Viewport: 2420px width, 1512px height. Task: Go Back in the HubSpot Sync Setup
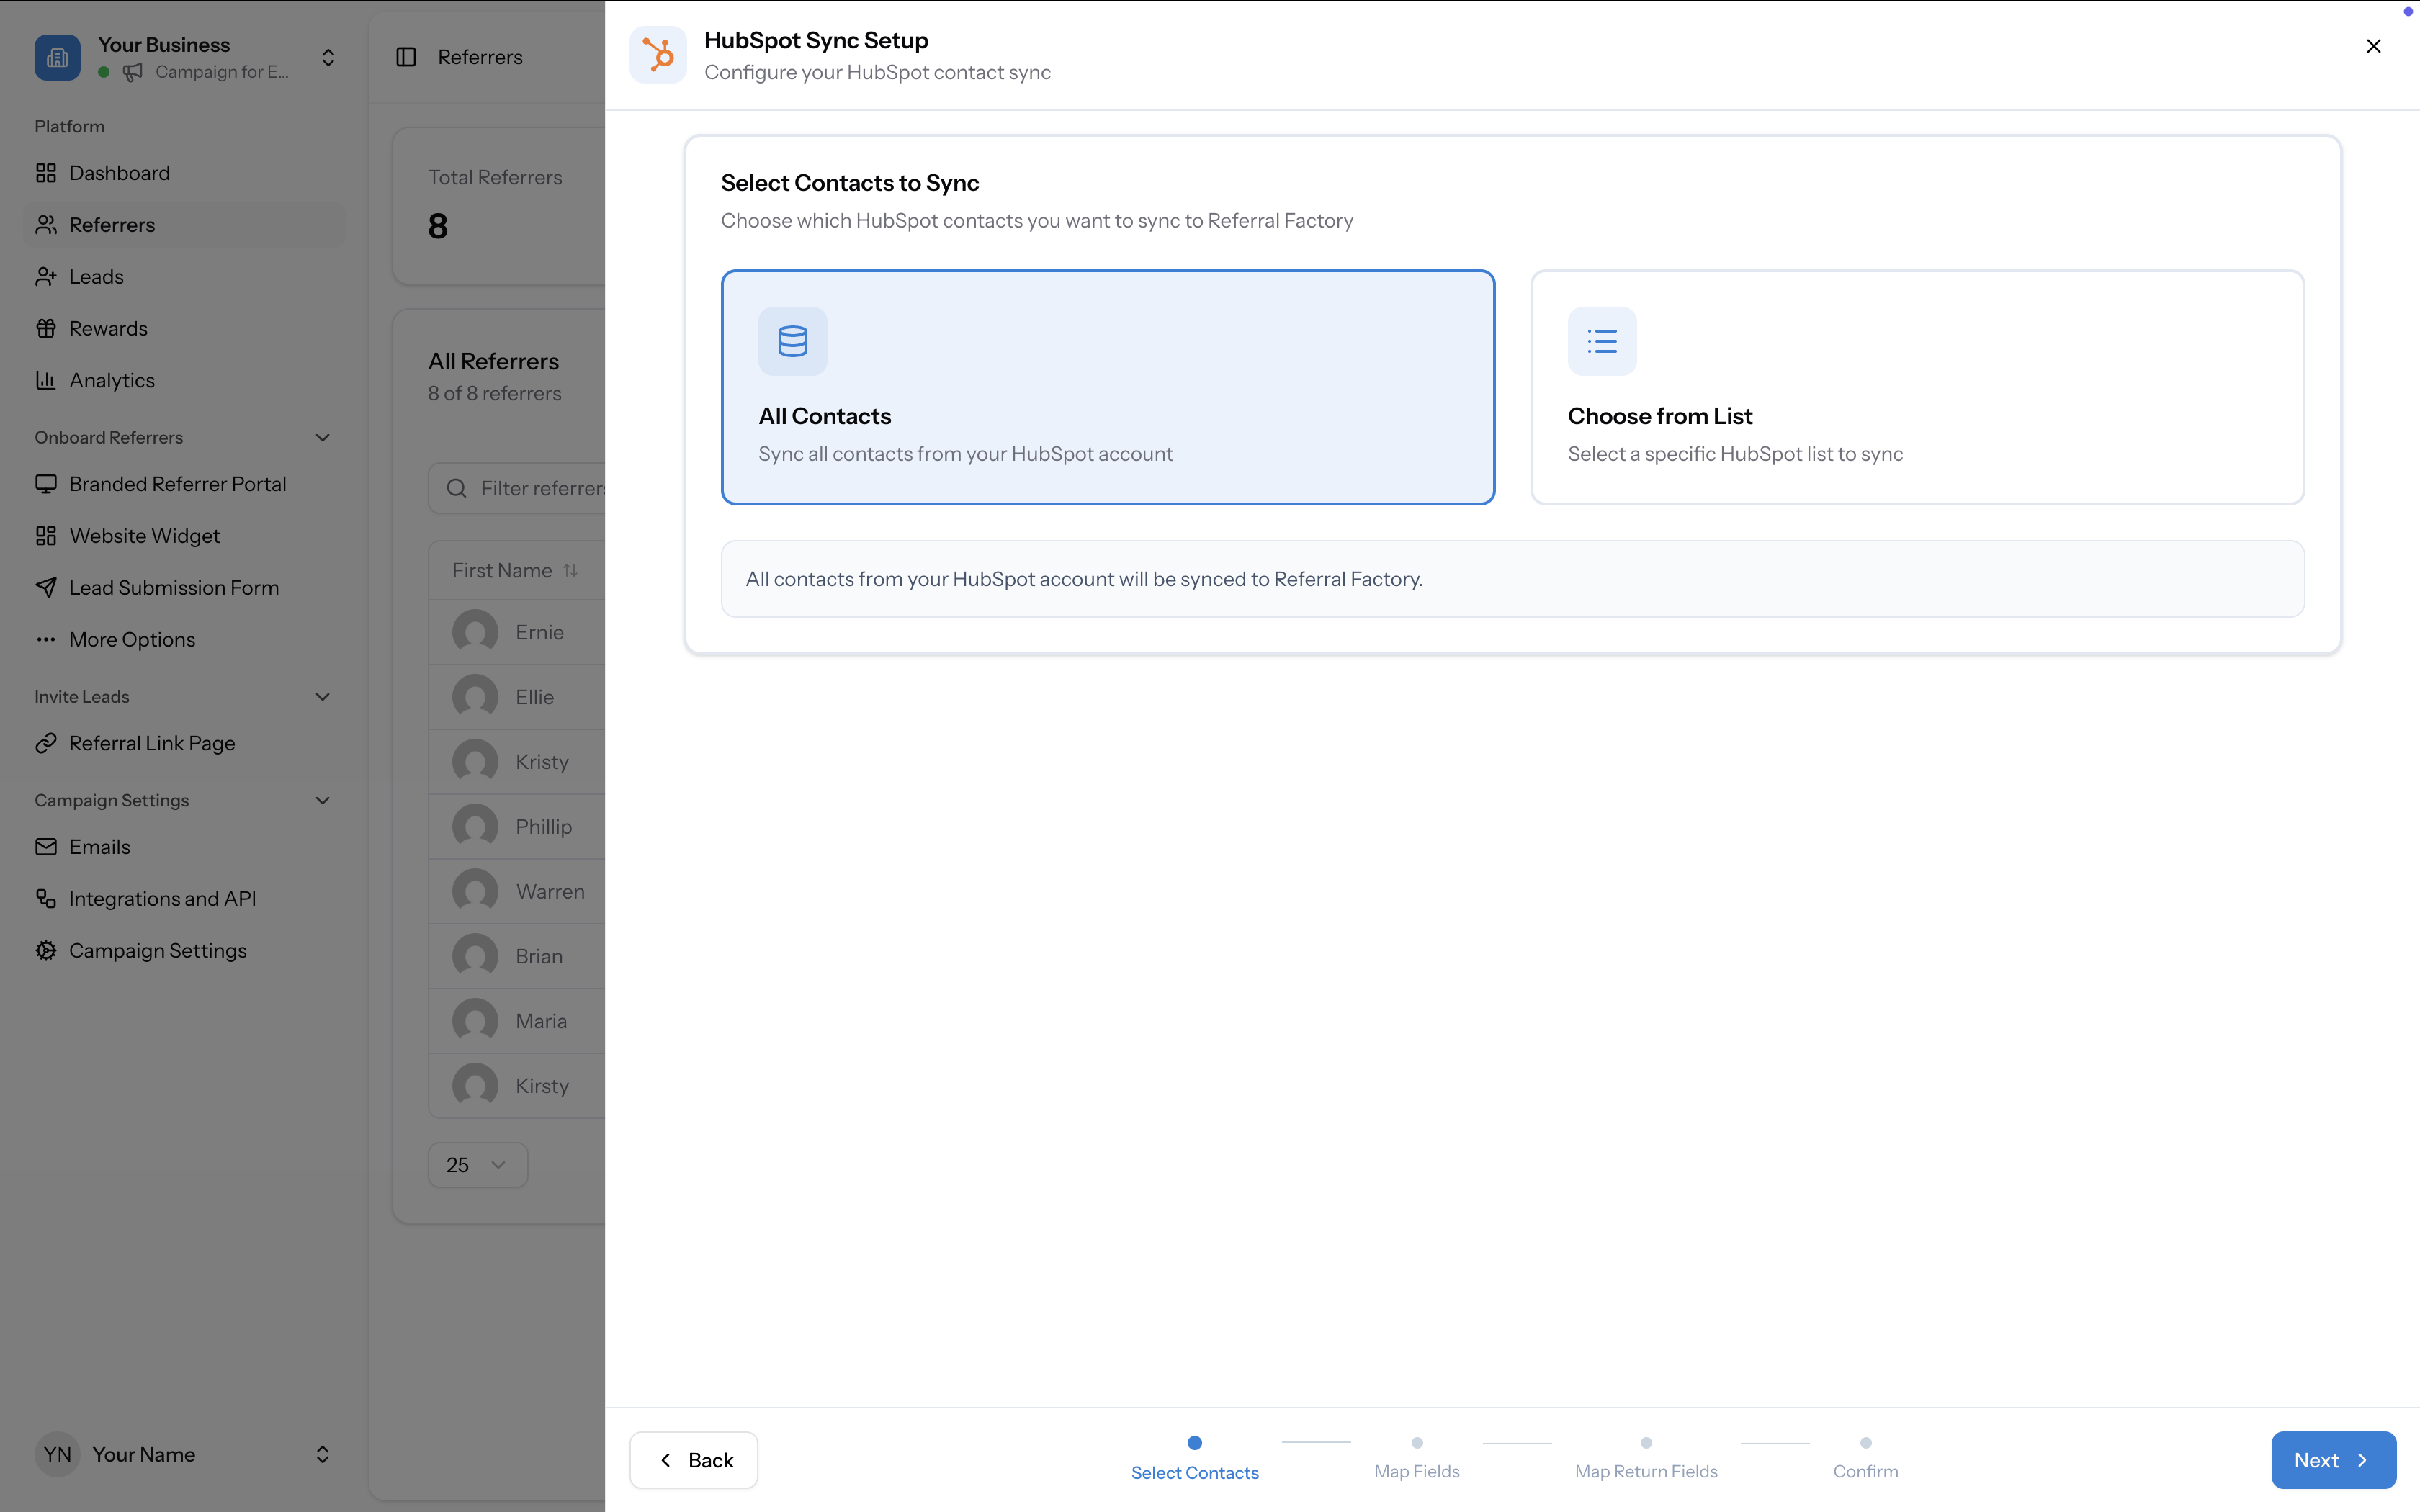[693, 1459]
